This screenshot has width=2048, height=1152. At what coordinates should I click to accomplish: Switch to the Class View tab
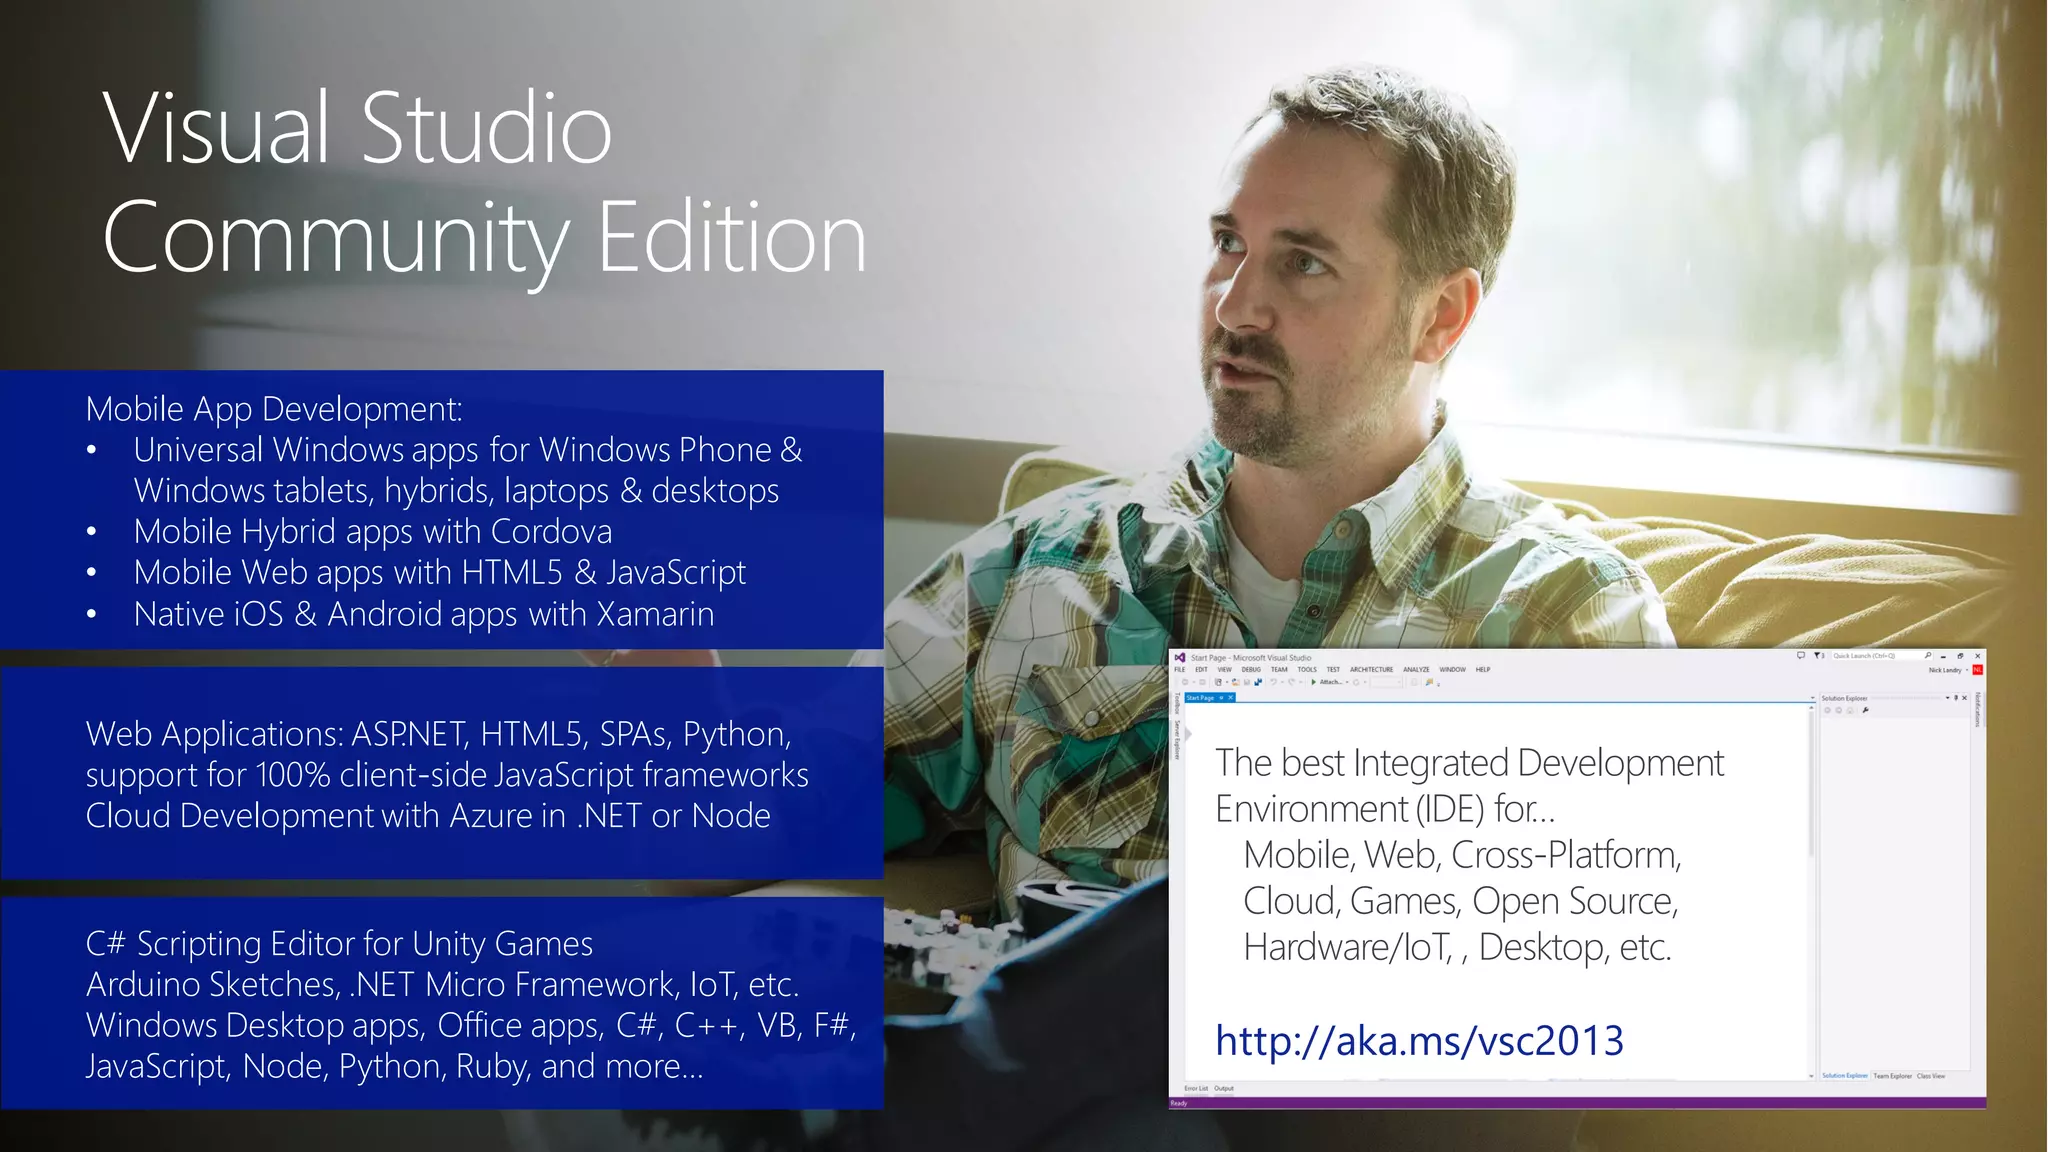point(1931,1076)
